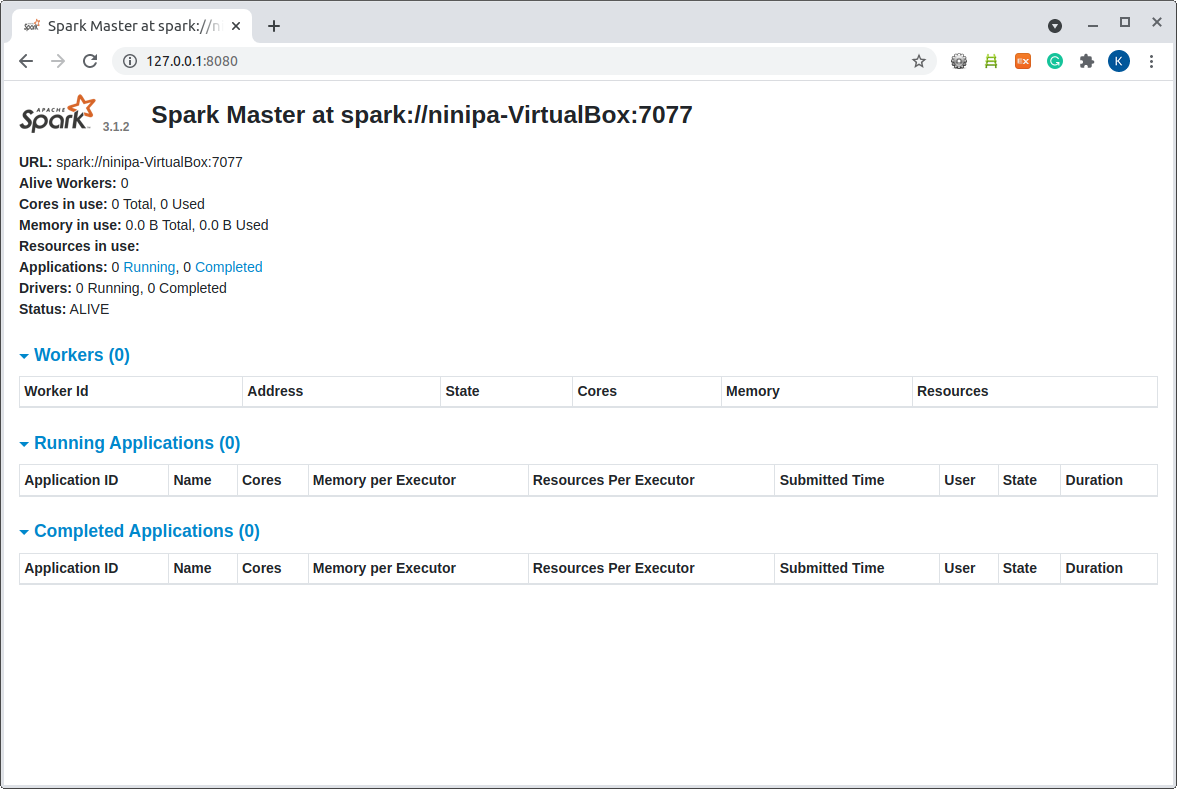
Task: View site information icon in address bar
Action: tap(130, 62)
